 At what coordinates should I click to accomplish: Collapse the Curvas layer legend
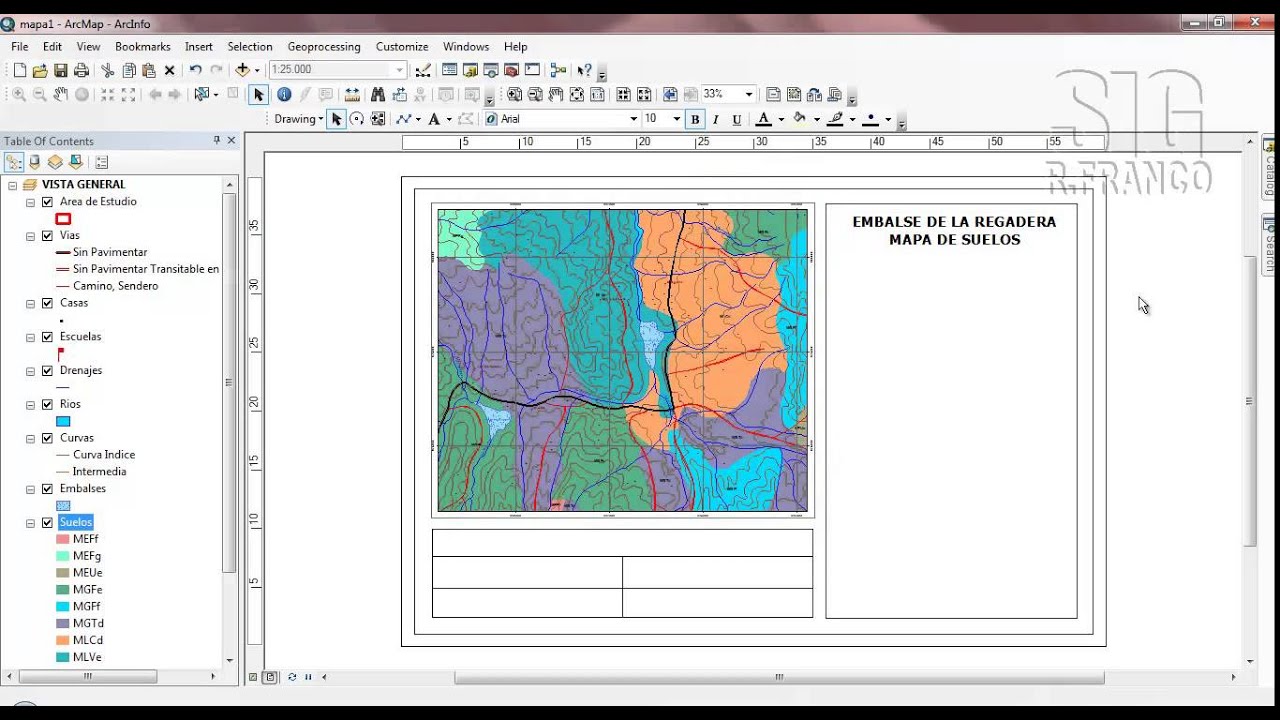31,438
